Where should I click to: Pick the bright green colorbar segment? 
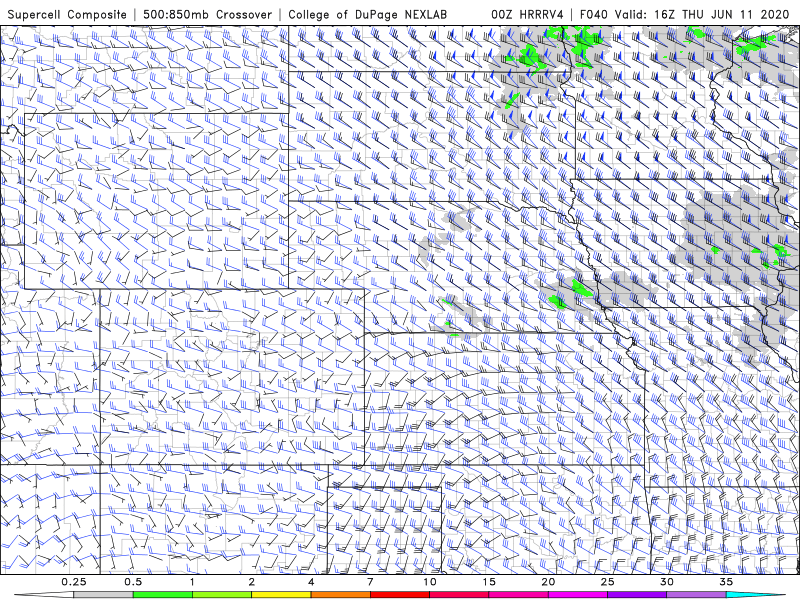point(163,595)
